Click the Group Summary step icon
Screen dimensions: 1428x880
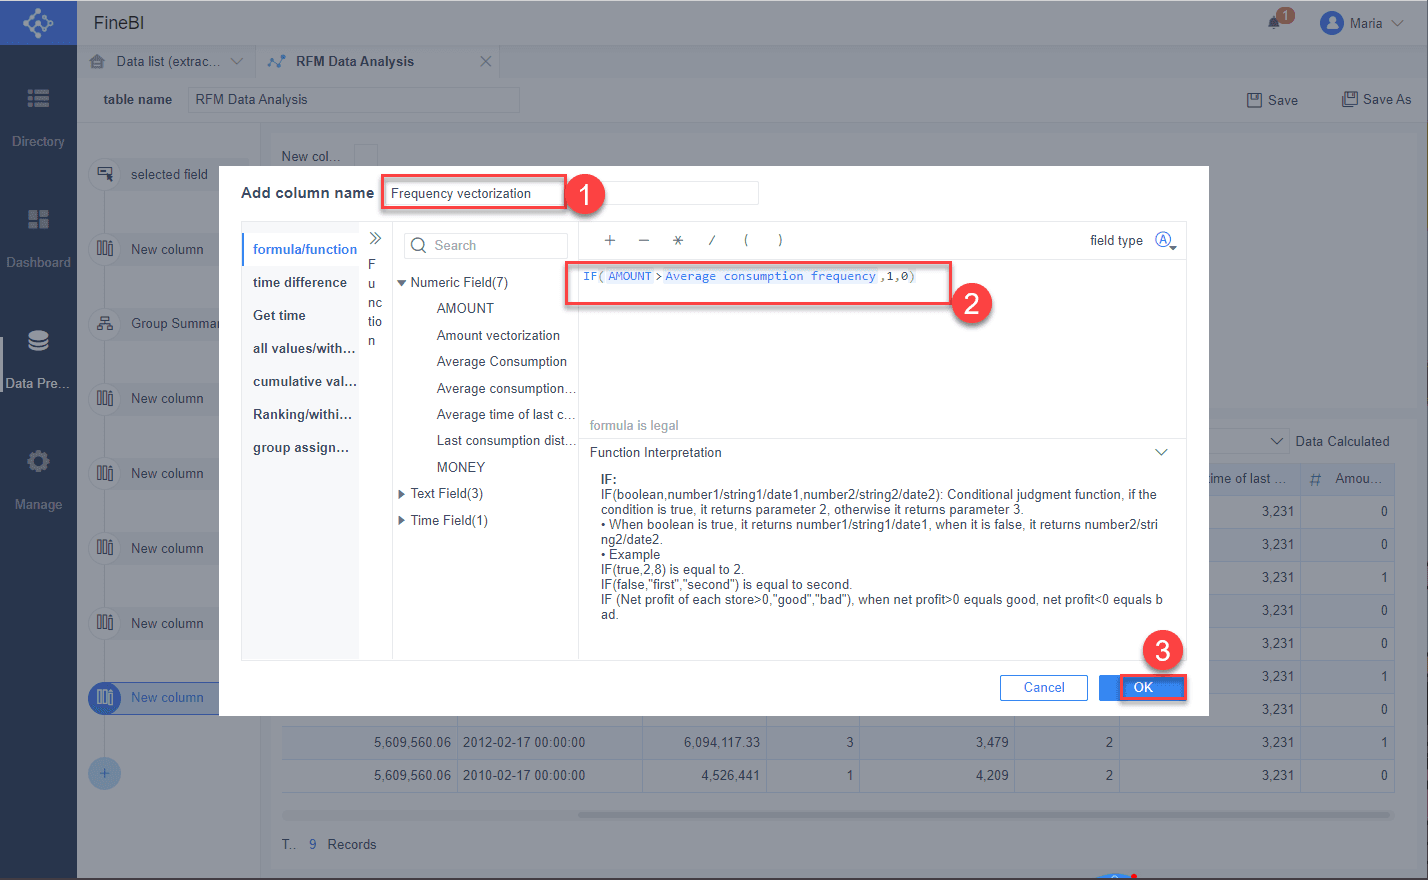[x=105, y=323]
